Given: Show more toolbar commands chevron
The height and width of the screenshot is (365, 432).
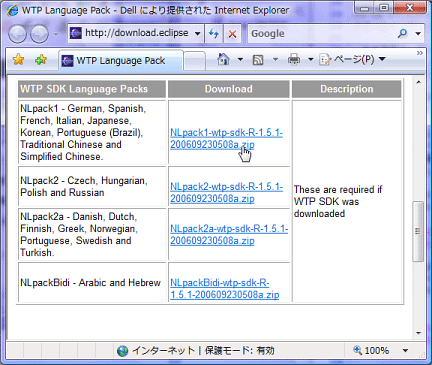Looking at the screenshot, I should pyautogui.click(x=420, y=53).
